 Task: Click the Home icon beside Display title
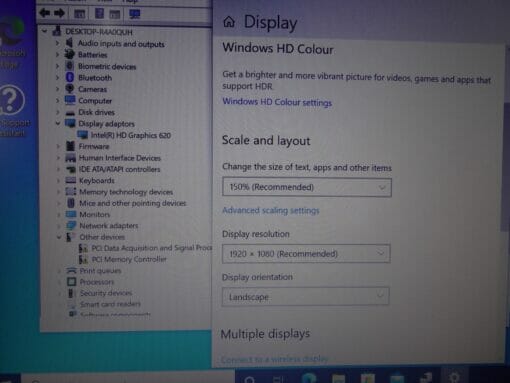pos(229,22)
